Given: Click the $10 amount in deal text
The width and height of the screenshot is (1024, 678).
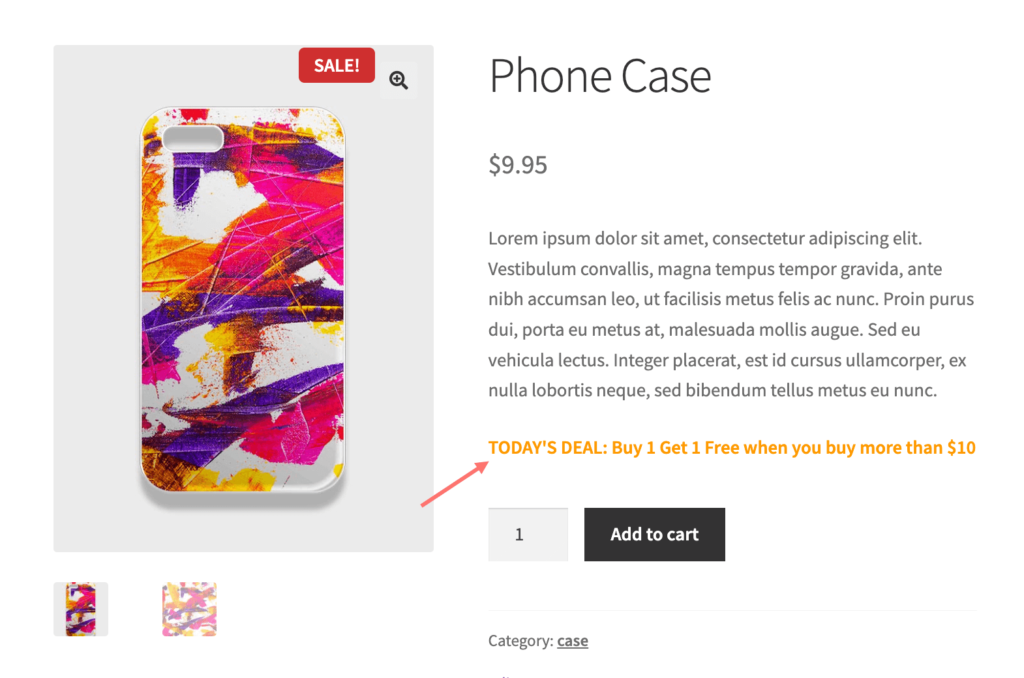Looking at the screenshot, I should pyautogui.click(x=961, y=448).
